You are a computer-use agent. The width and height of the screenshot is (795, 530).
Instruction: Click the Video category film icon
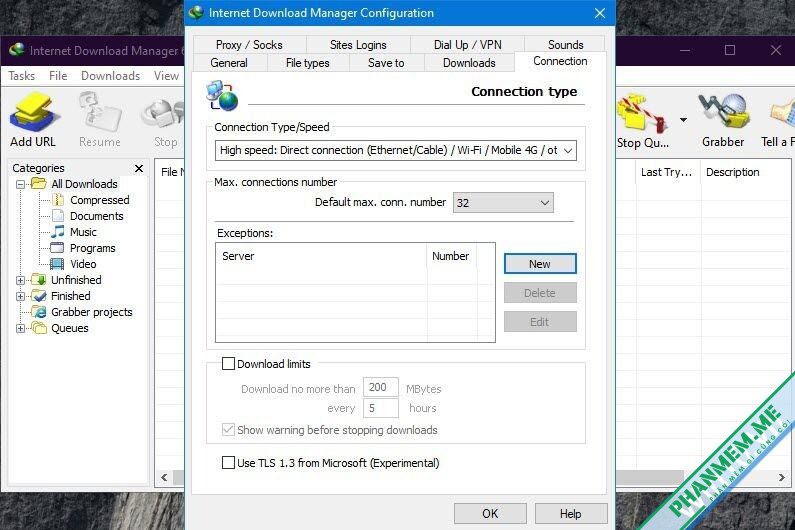pos(57,264)
